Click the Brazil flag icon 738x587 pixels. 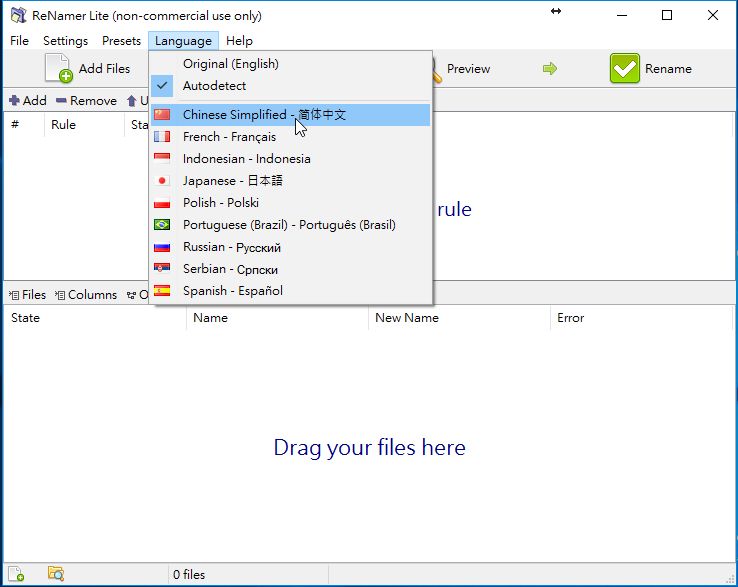tap(162, 225)
